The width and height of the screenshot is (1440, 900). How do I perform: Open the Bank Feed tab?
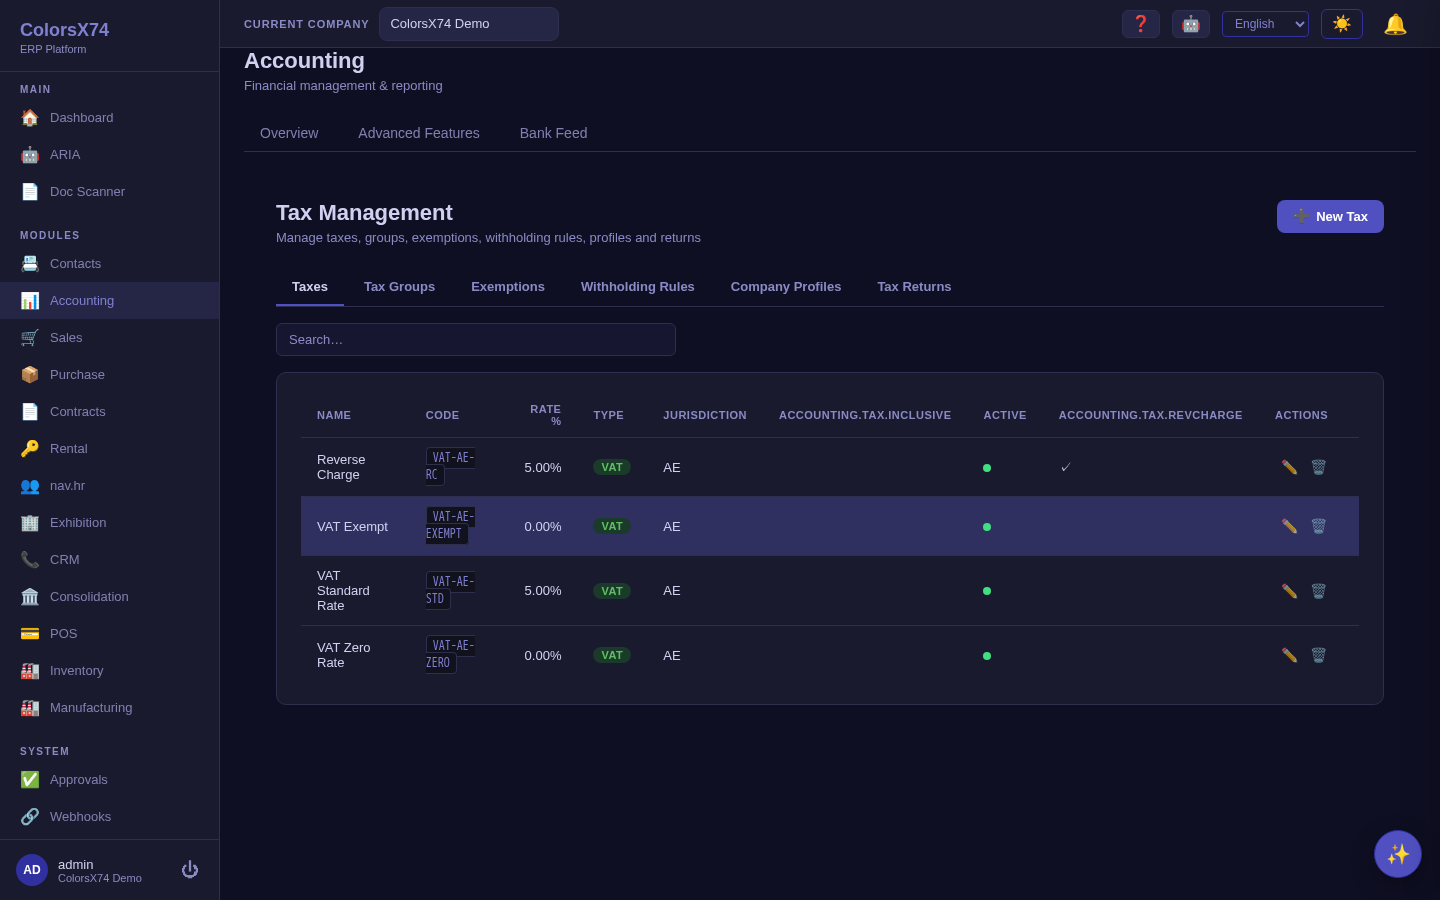(x=553, y=133)
